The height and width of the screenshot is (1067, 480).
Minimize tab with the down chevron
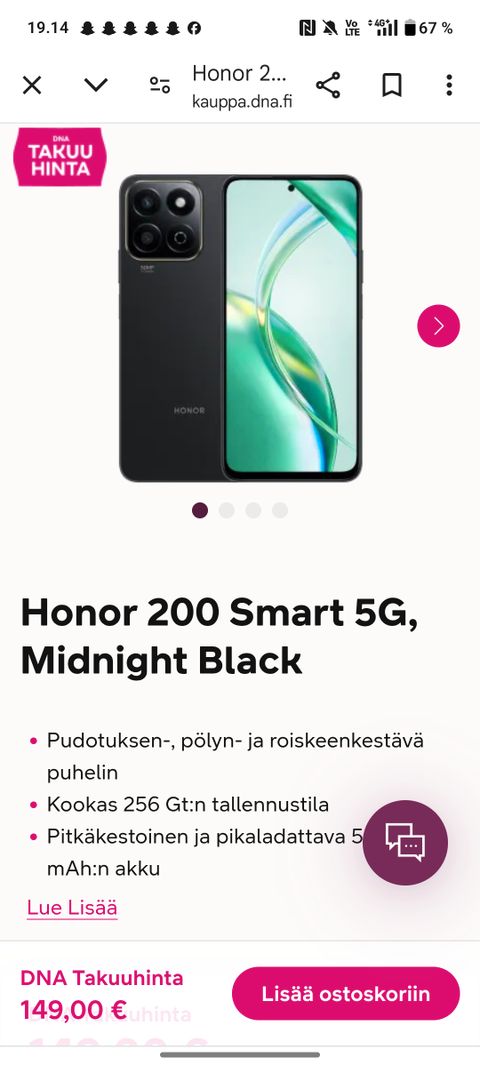click(x=96, y=85)
